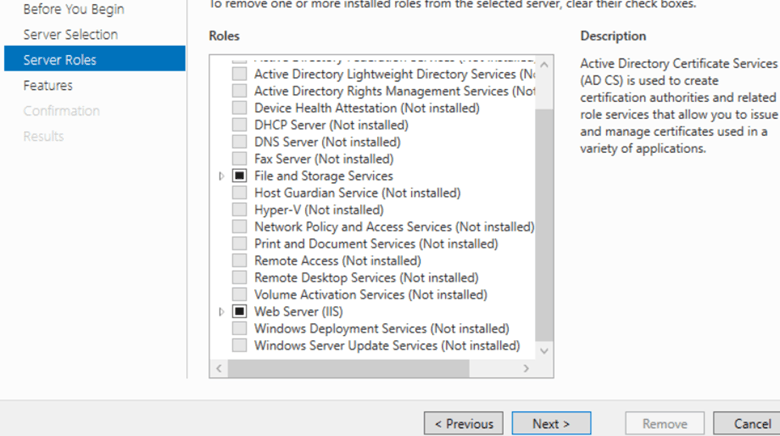Select the 'Active Directory Rights Management Services' row
The height and width of the screenshot is (436, 780).
(394, 91)
